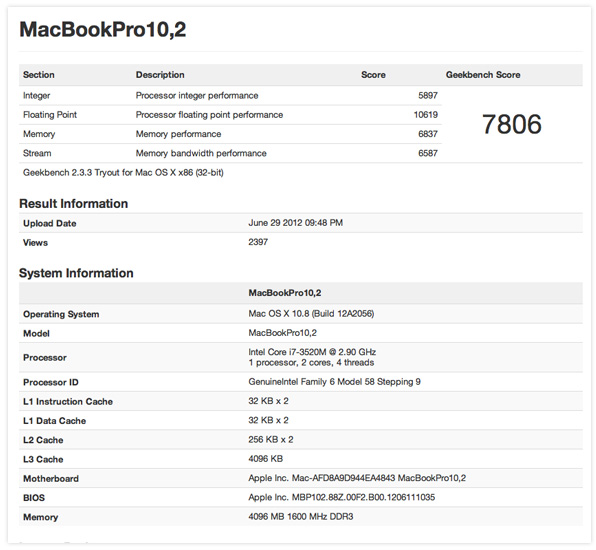Click 'Intel Core i7-3520M @ 2.90 GHz' text
596x550 pixels.
pyautogui.click(x=312, y=352)
